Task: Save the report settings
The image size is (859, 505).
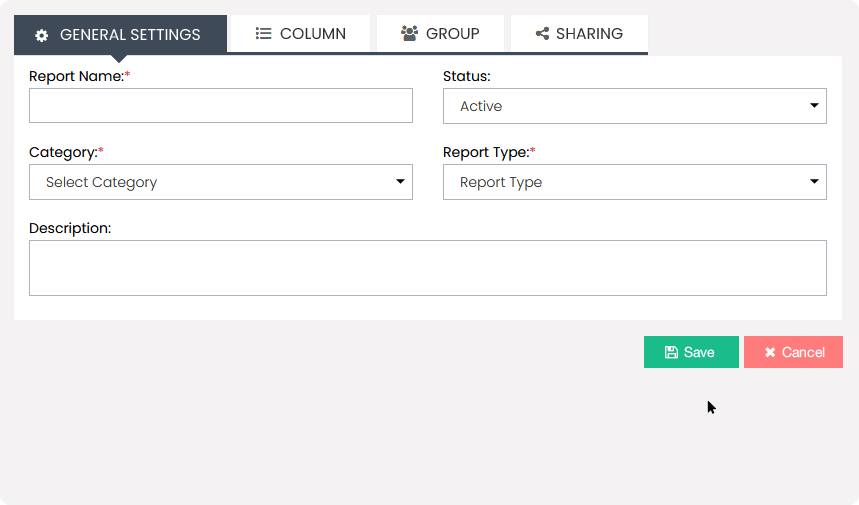Action: click(691, 352)
